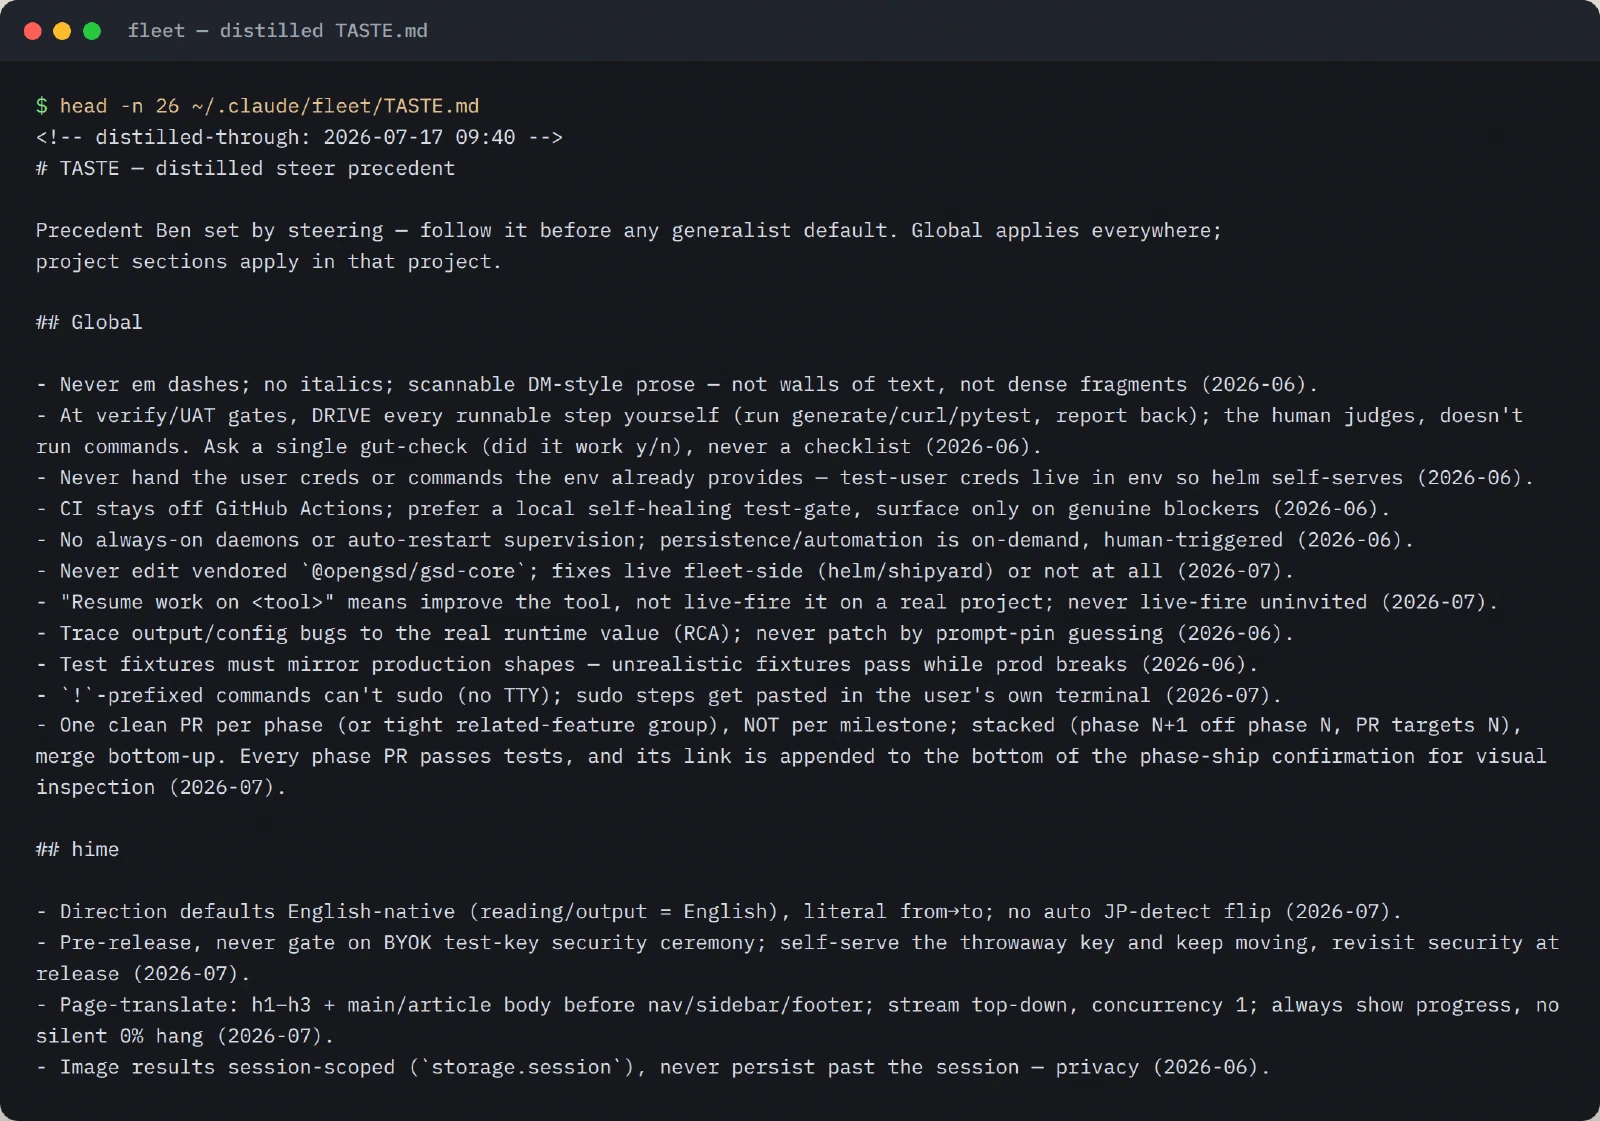Click the 'Test fixtures must mirror production' line
The height and width of the screenshot is (1121, 1600).
pyautogui.click(x=647, y=664)
